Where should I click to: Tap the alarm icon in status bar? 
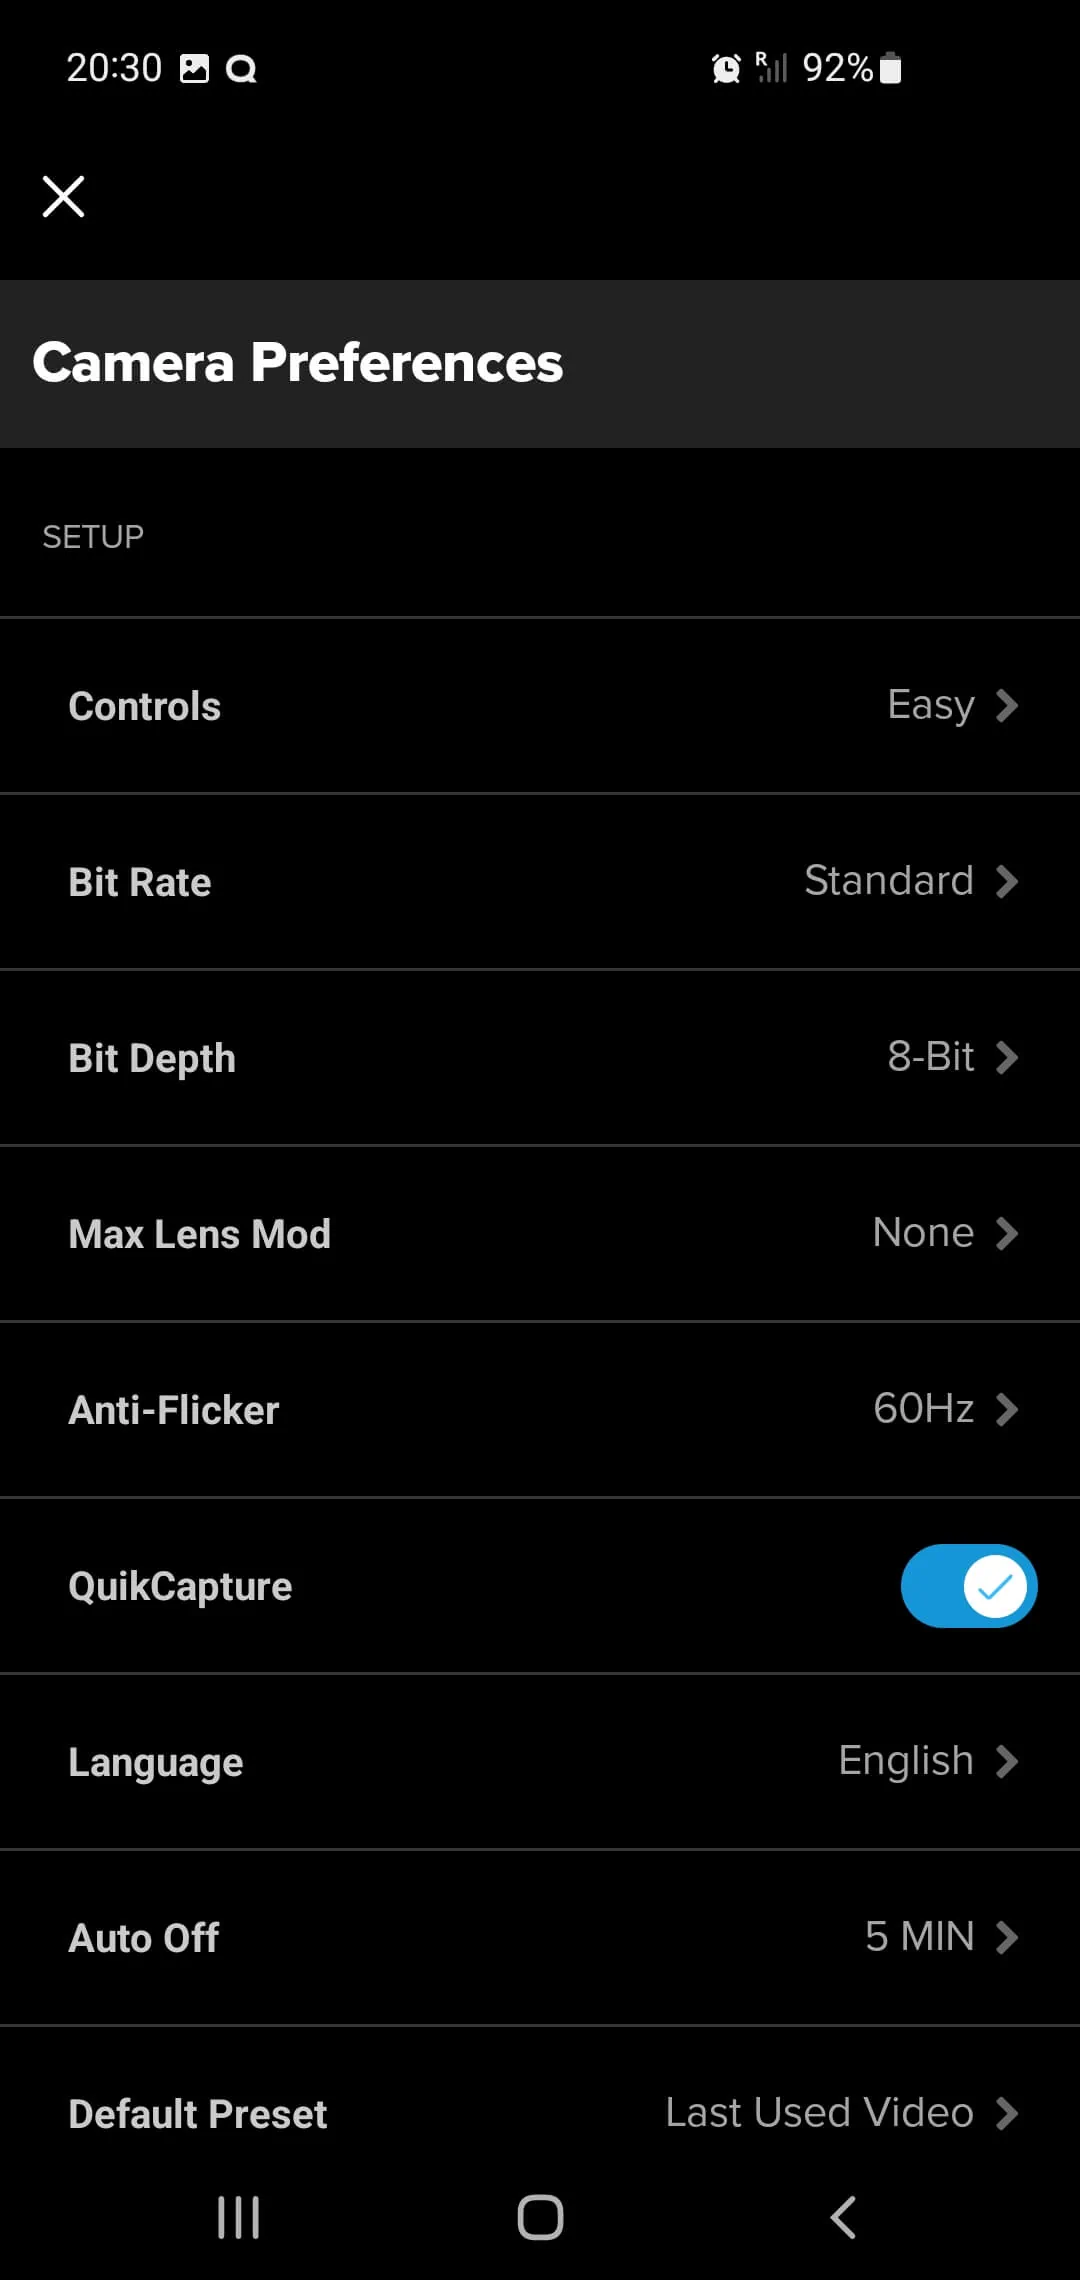(726, 68)
